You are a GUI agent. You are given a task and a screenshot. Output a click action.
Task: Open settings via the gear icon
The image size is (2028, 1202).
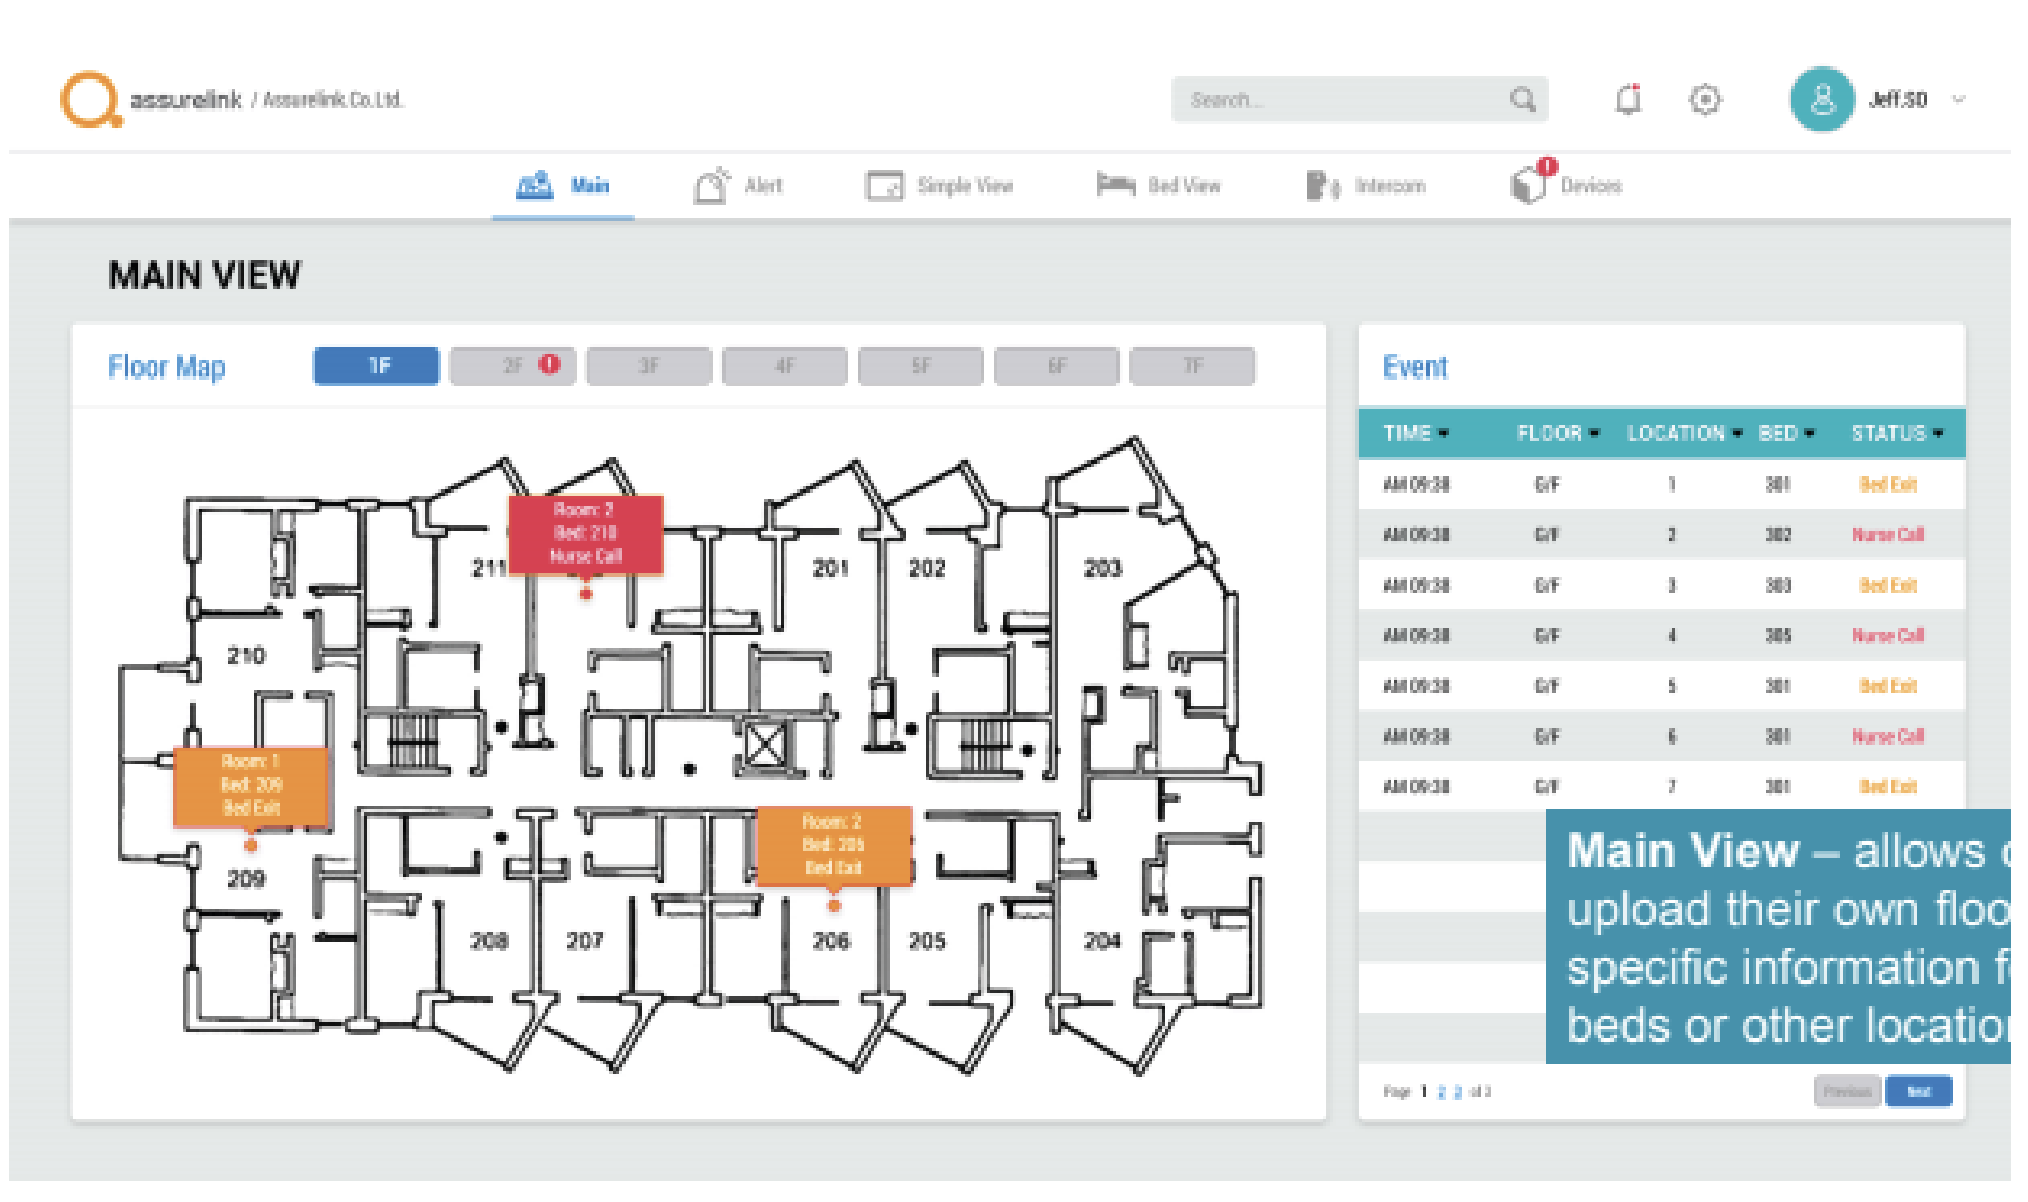pos(1705,99)
